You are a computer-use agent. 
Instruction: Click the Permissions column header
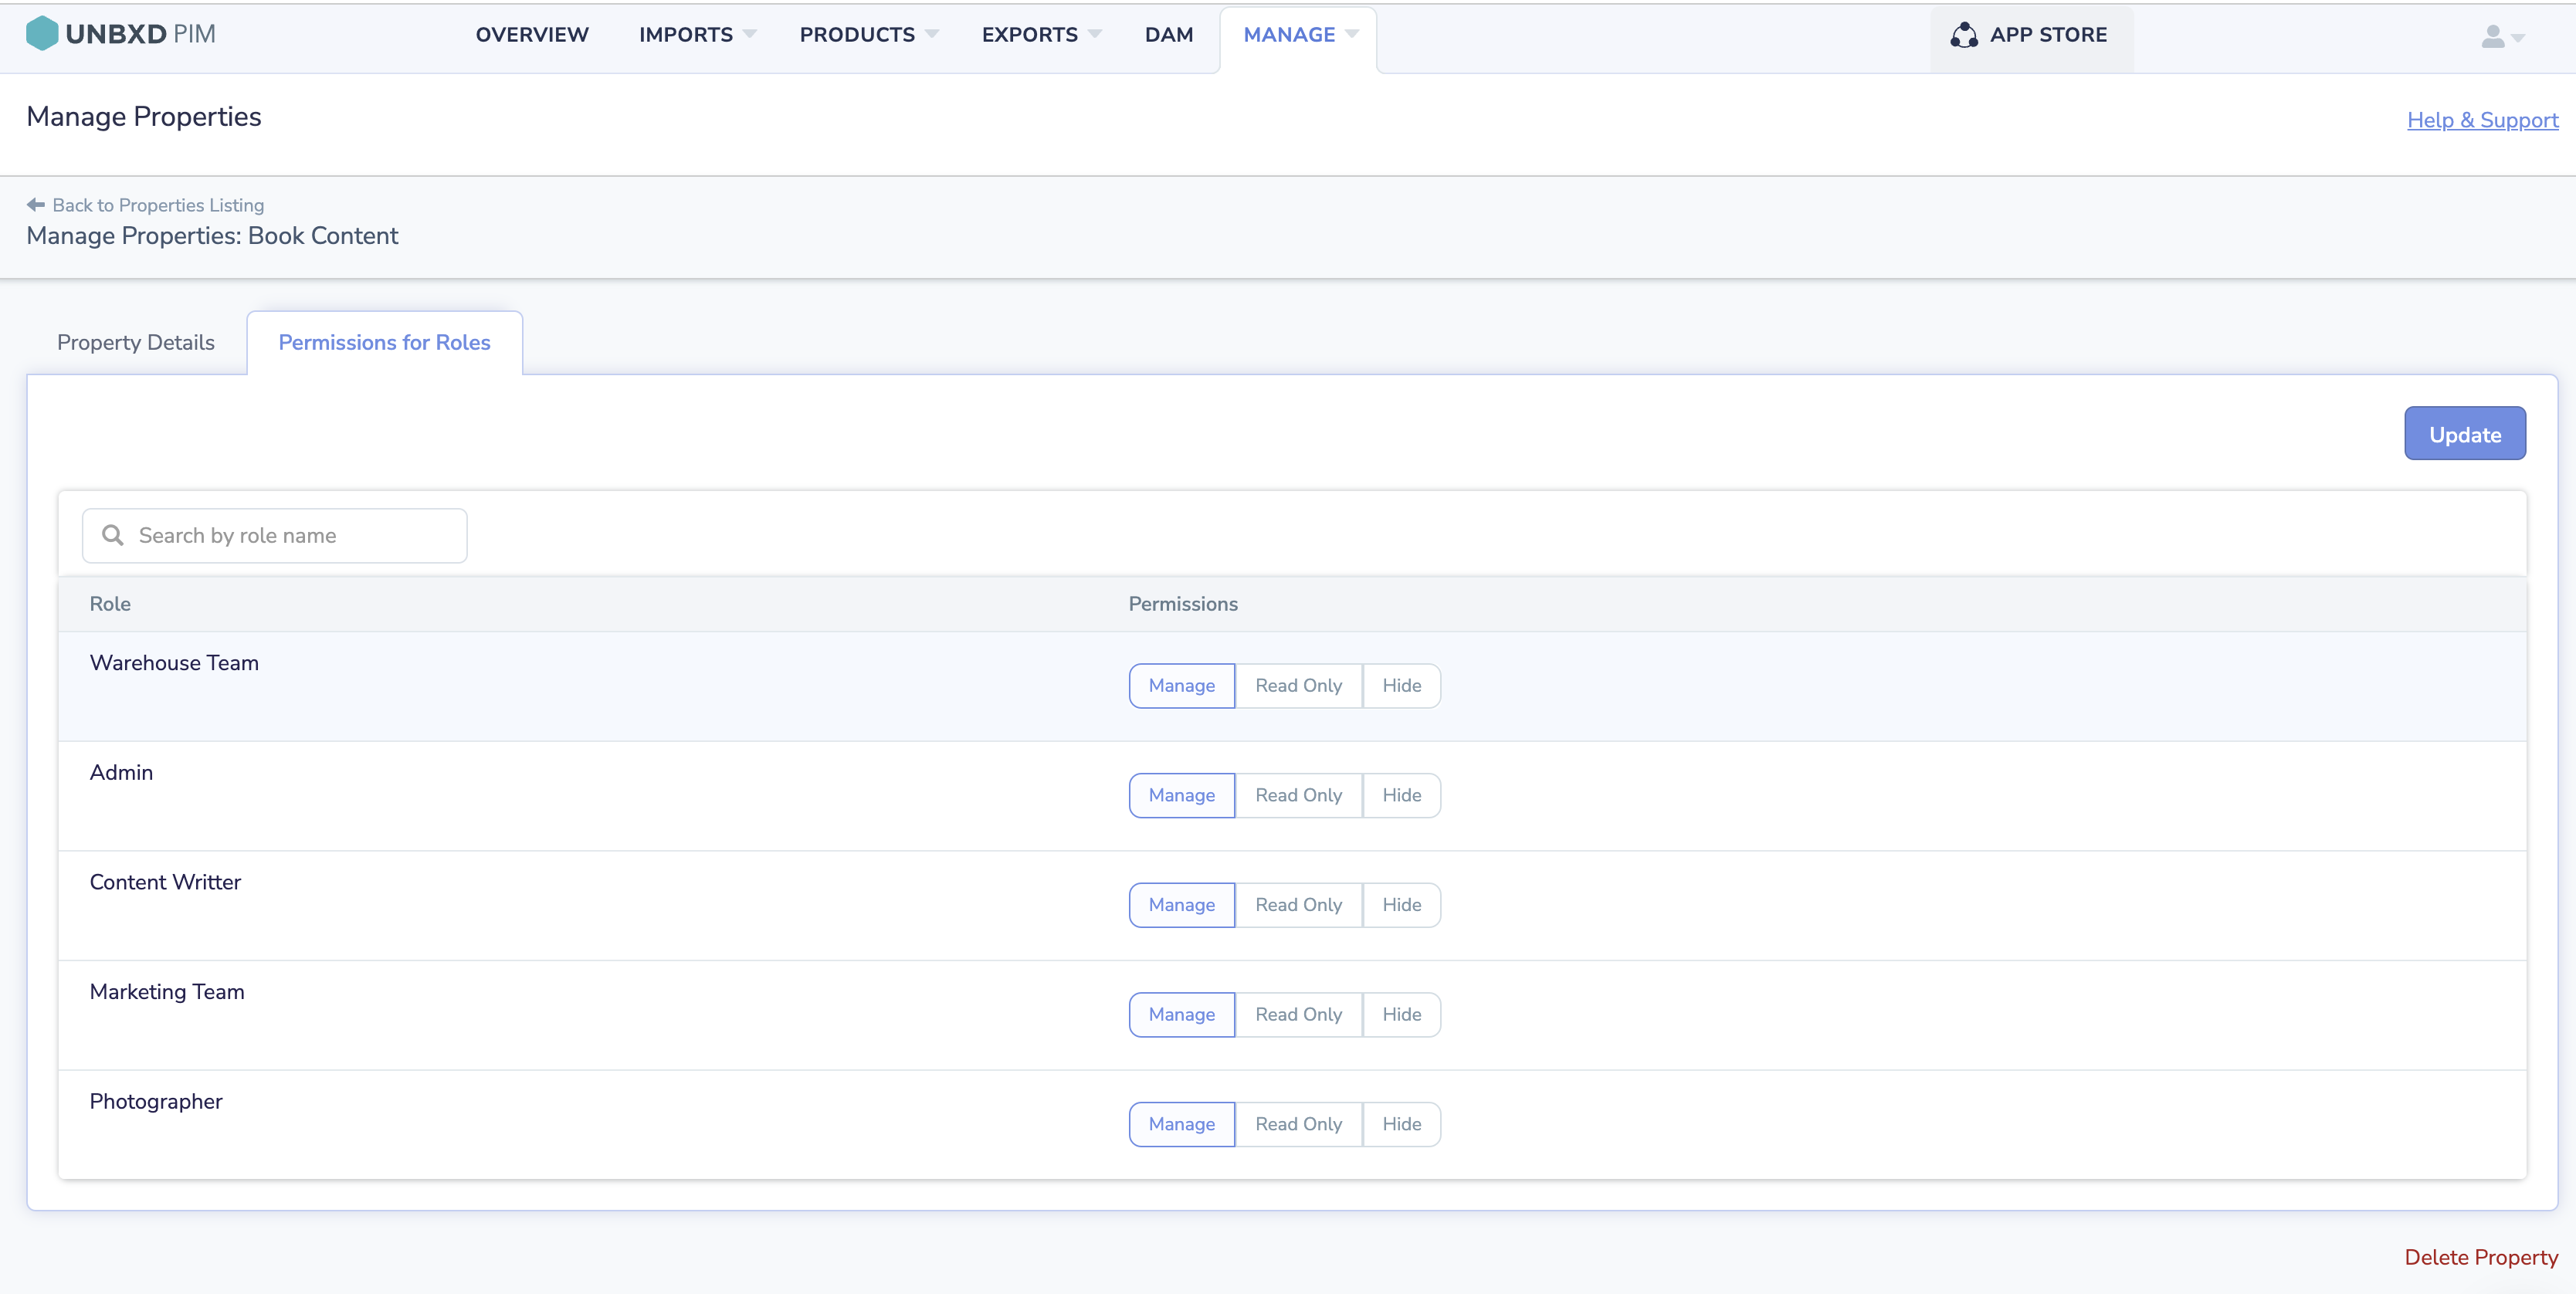(1183, 604)
